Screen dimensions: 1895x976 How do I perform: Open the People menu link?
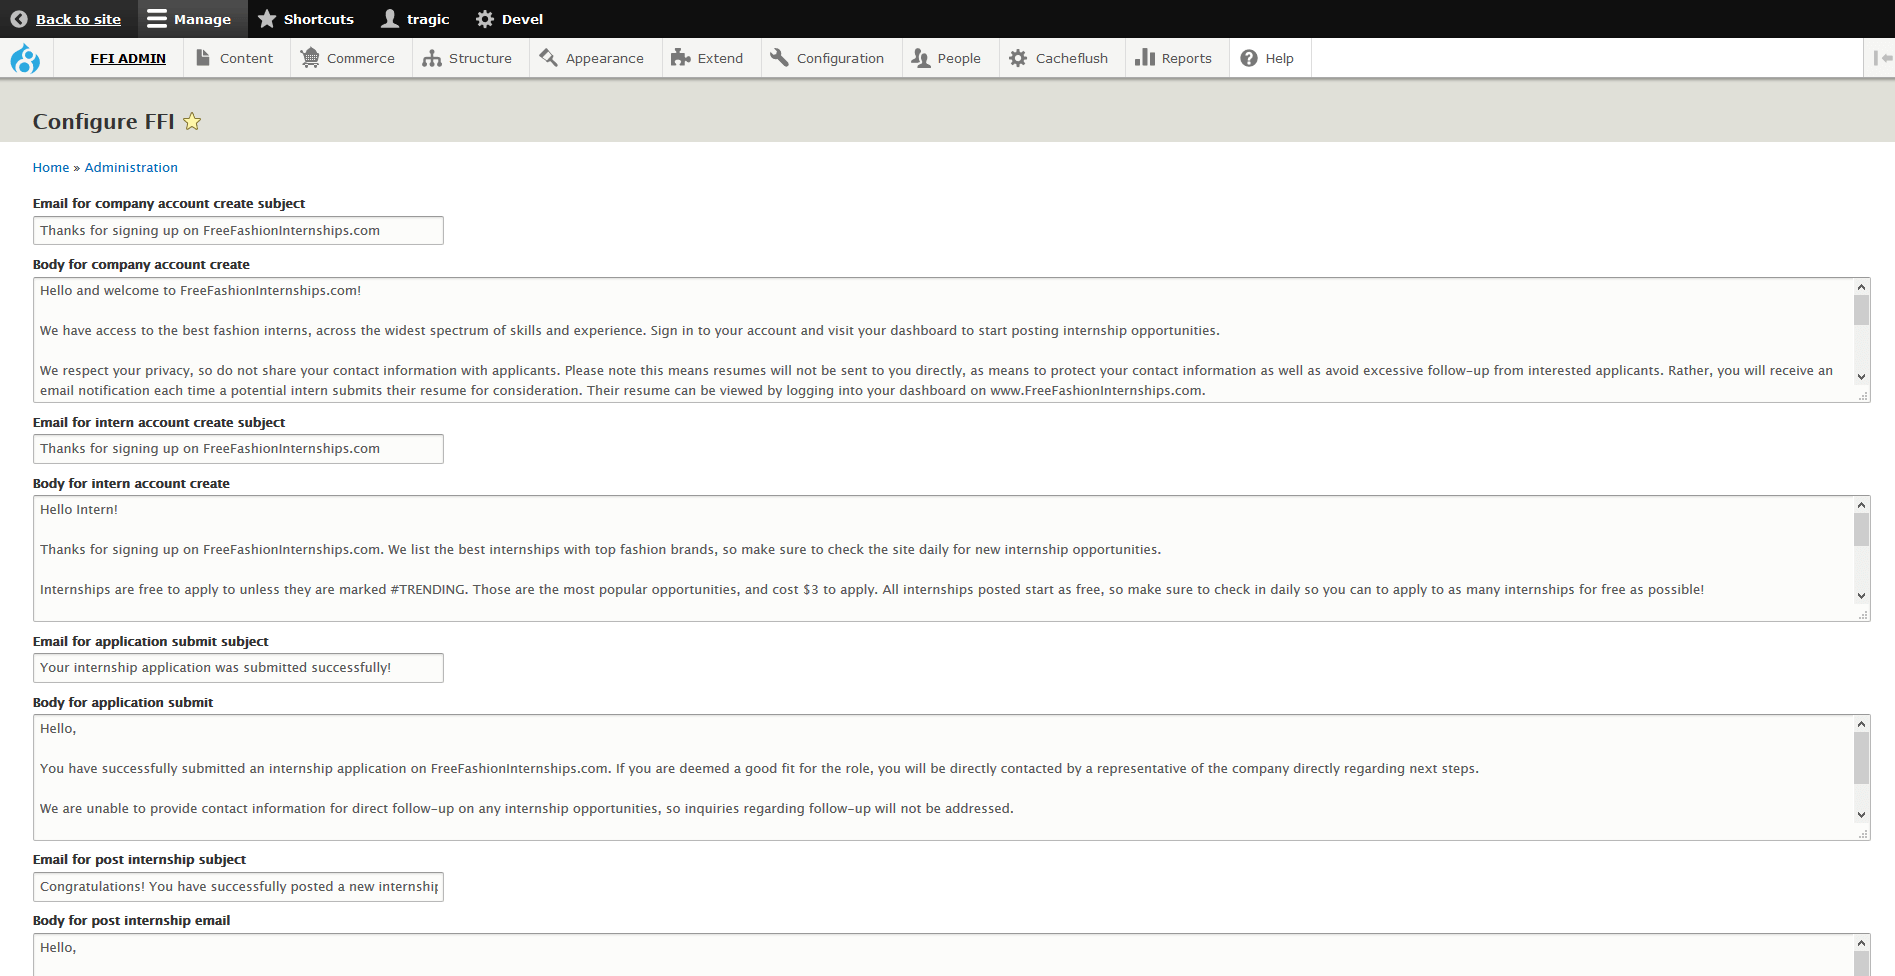coord(958,58)
